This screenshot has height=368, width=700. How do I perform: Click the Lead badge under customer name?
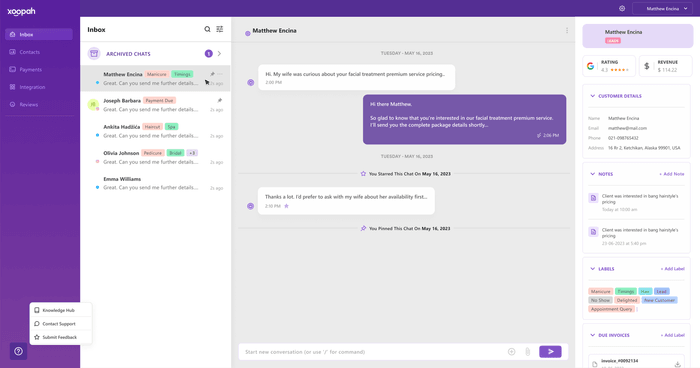tap(613, 41)
